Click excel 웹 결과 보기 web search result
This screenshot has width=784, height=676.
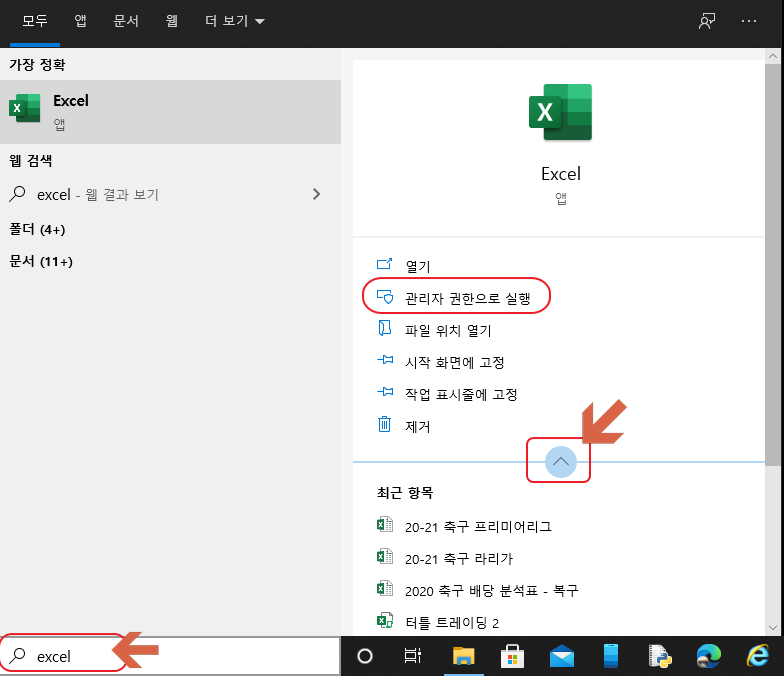tap(170, 194)
